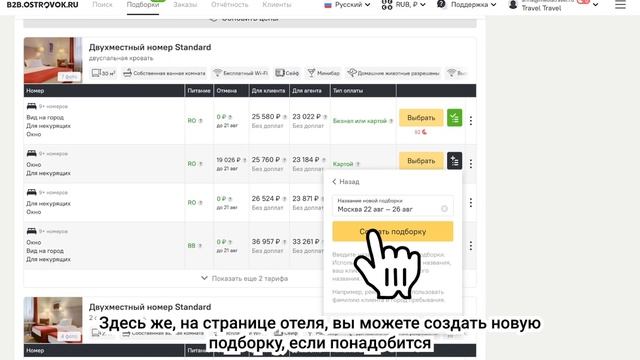The height and width of the screenshot is (360, 640).
Task: Click Назад in the selection popup
Action: (346, 182)
